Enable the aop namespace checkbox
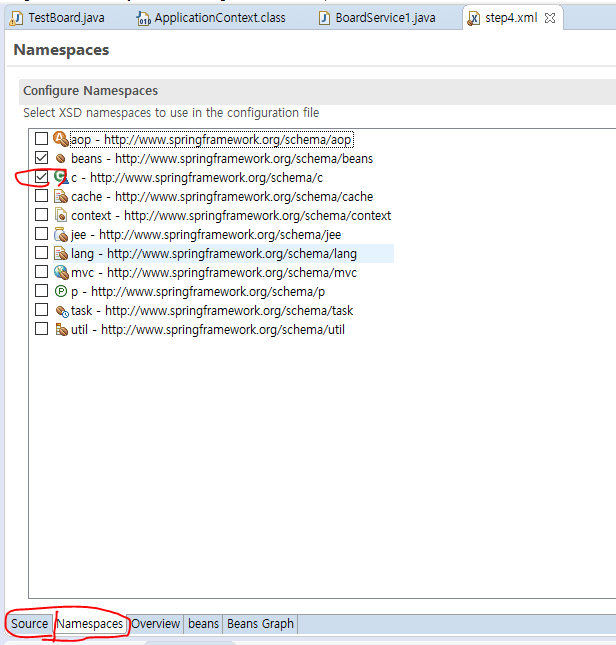This screenshot has height=645, width=616. (41, 139)
